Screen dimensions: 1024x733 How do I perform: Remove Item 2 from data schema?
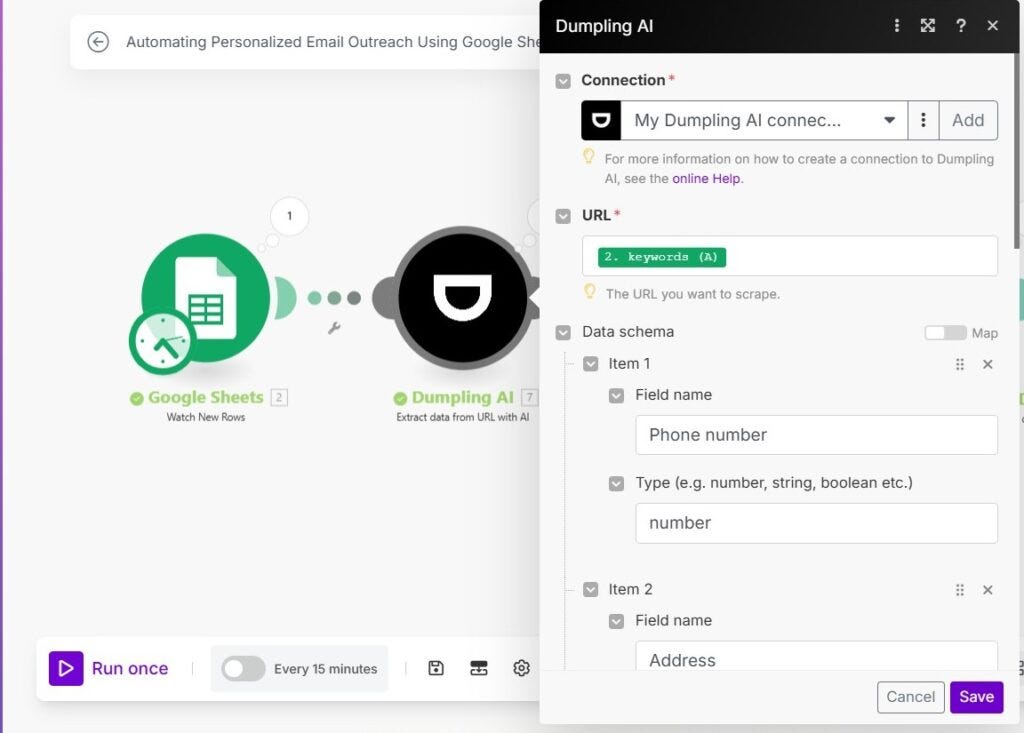(x=987, y=590)
